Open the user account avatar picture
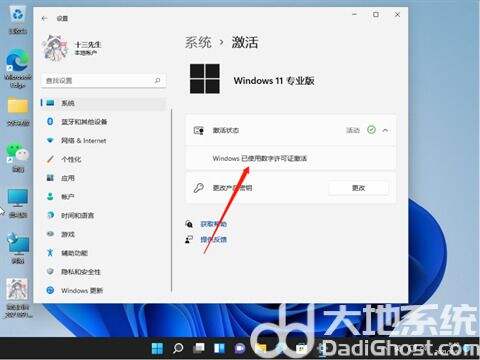 55,49
